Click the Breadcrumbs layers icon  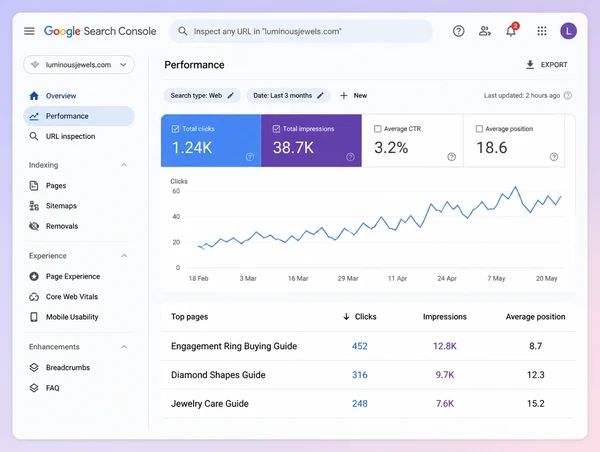click(x=34, y=367)
